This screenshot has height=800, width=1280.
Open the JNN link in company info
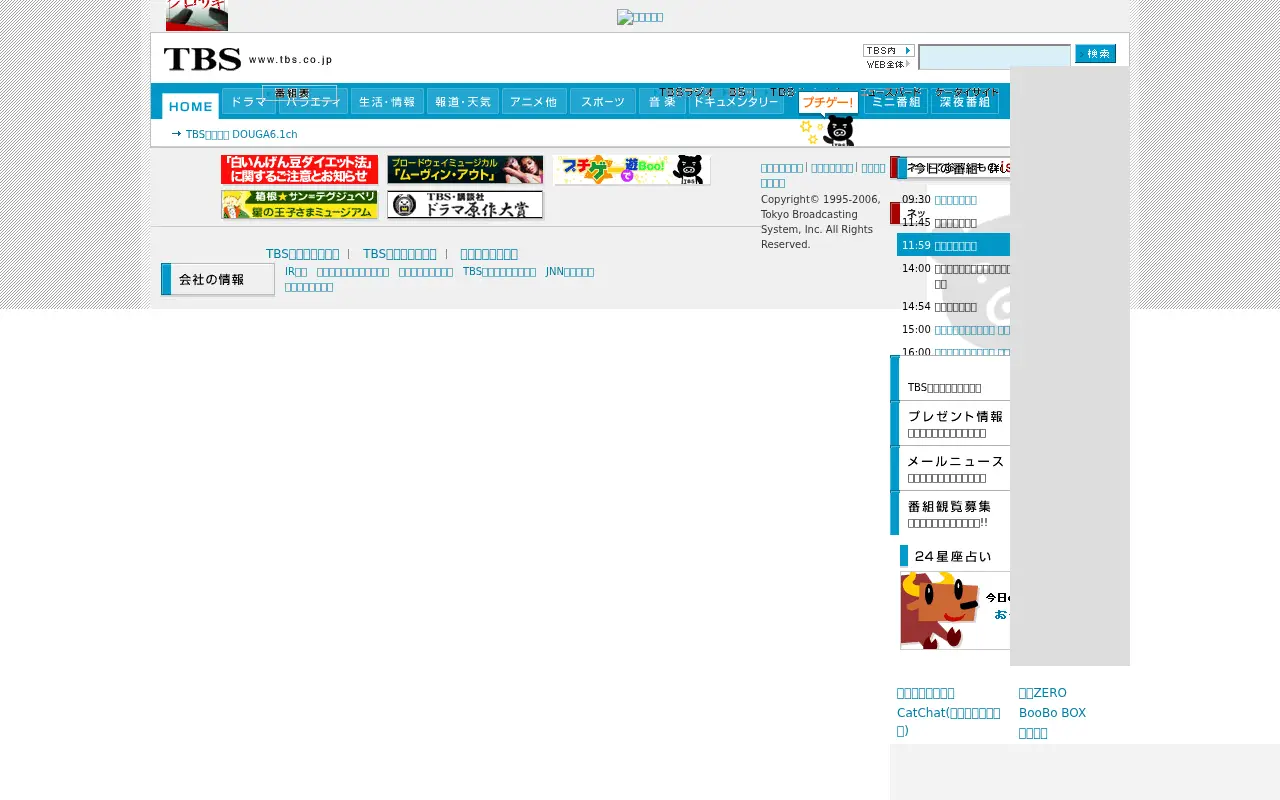coord(570,272)
